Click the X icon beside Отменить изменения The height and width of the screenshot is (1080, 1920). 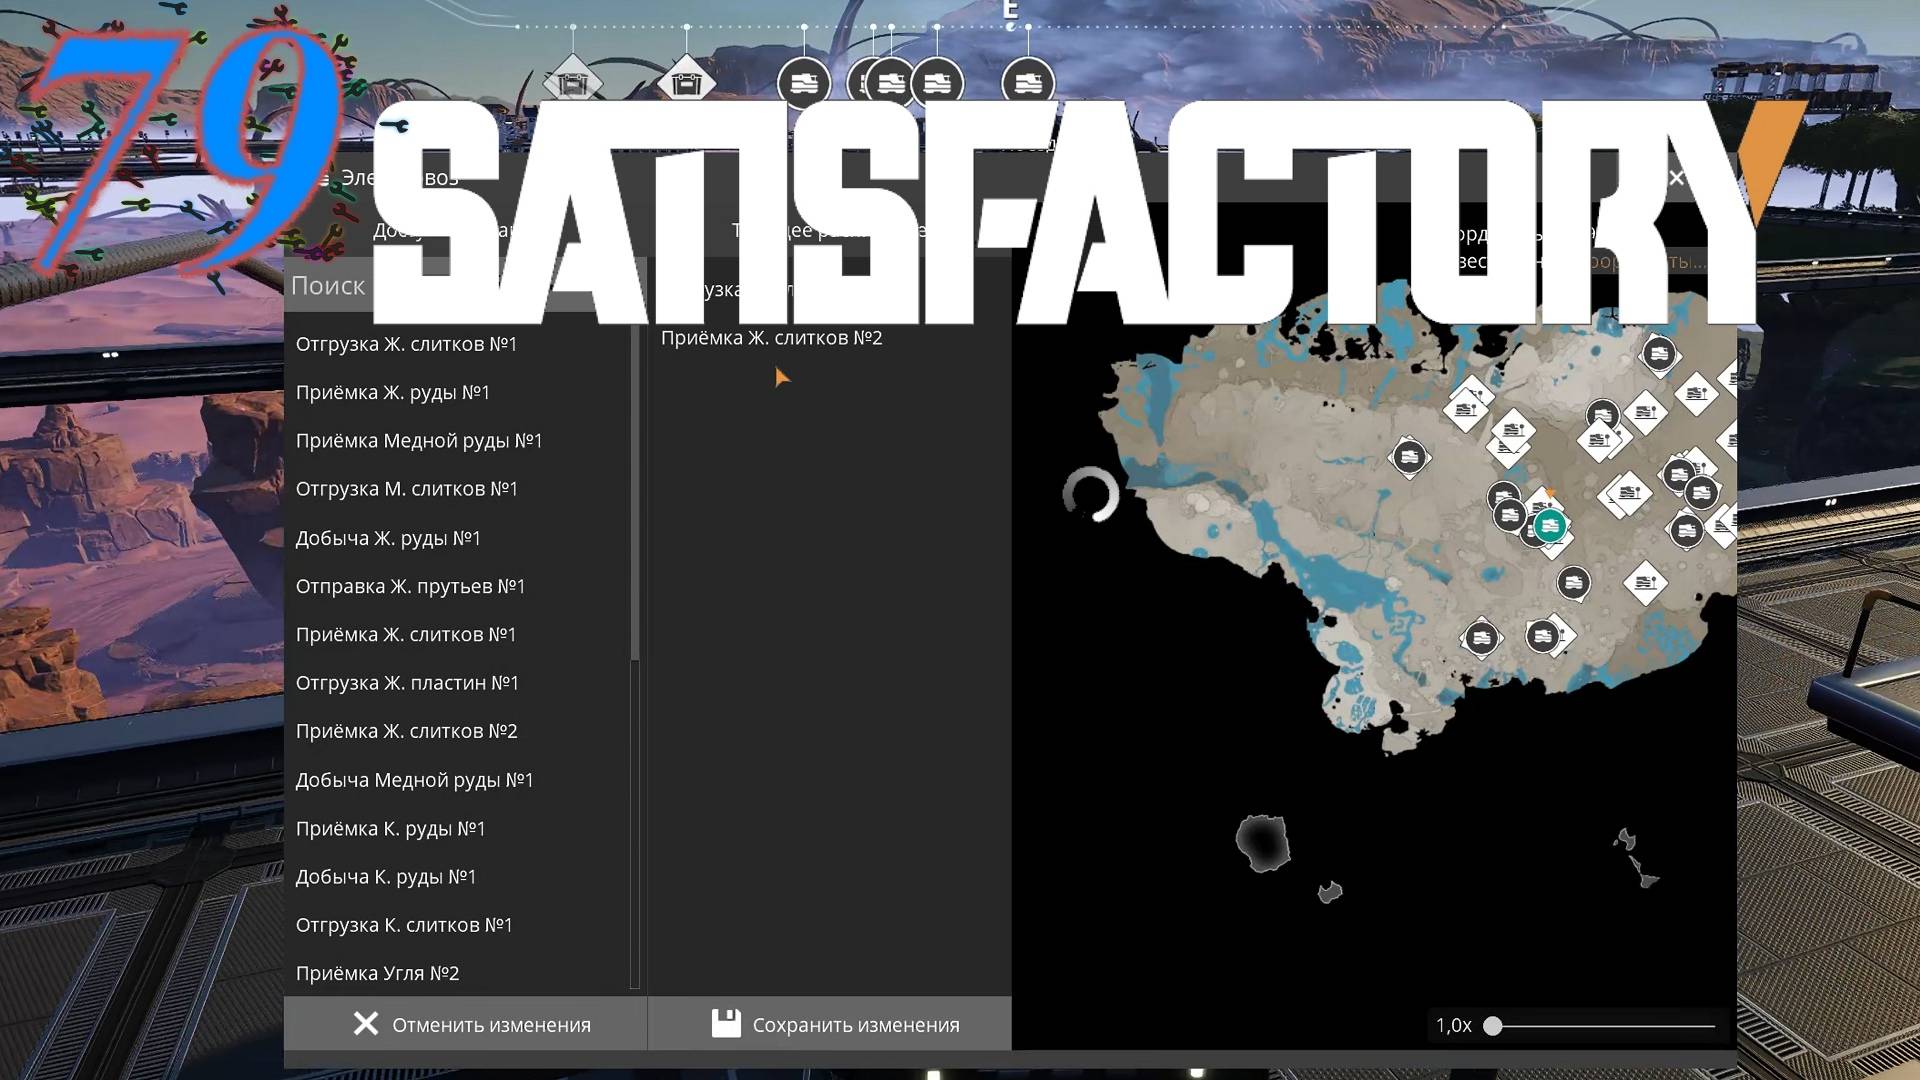366,1024
